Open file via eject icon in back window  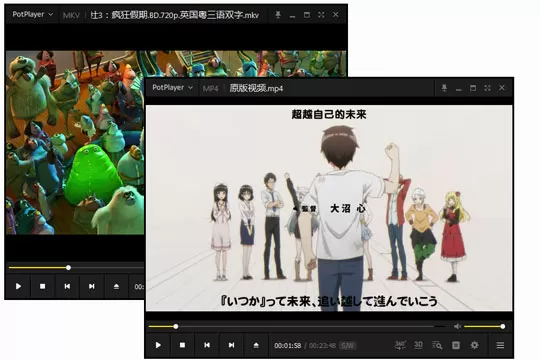[x=116, y=286]
